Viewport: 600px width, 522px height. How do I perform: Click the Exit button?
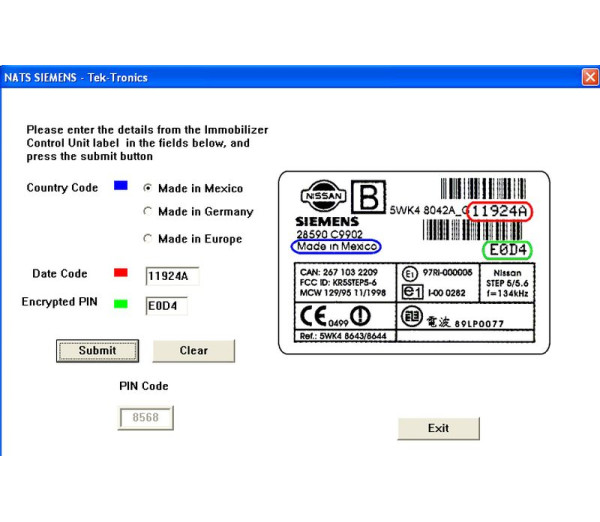coord(438,428)
